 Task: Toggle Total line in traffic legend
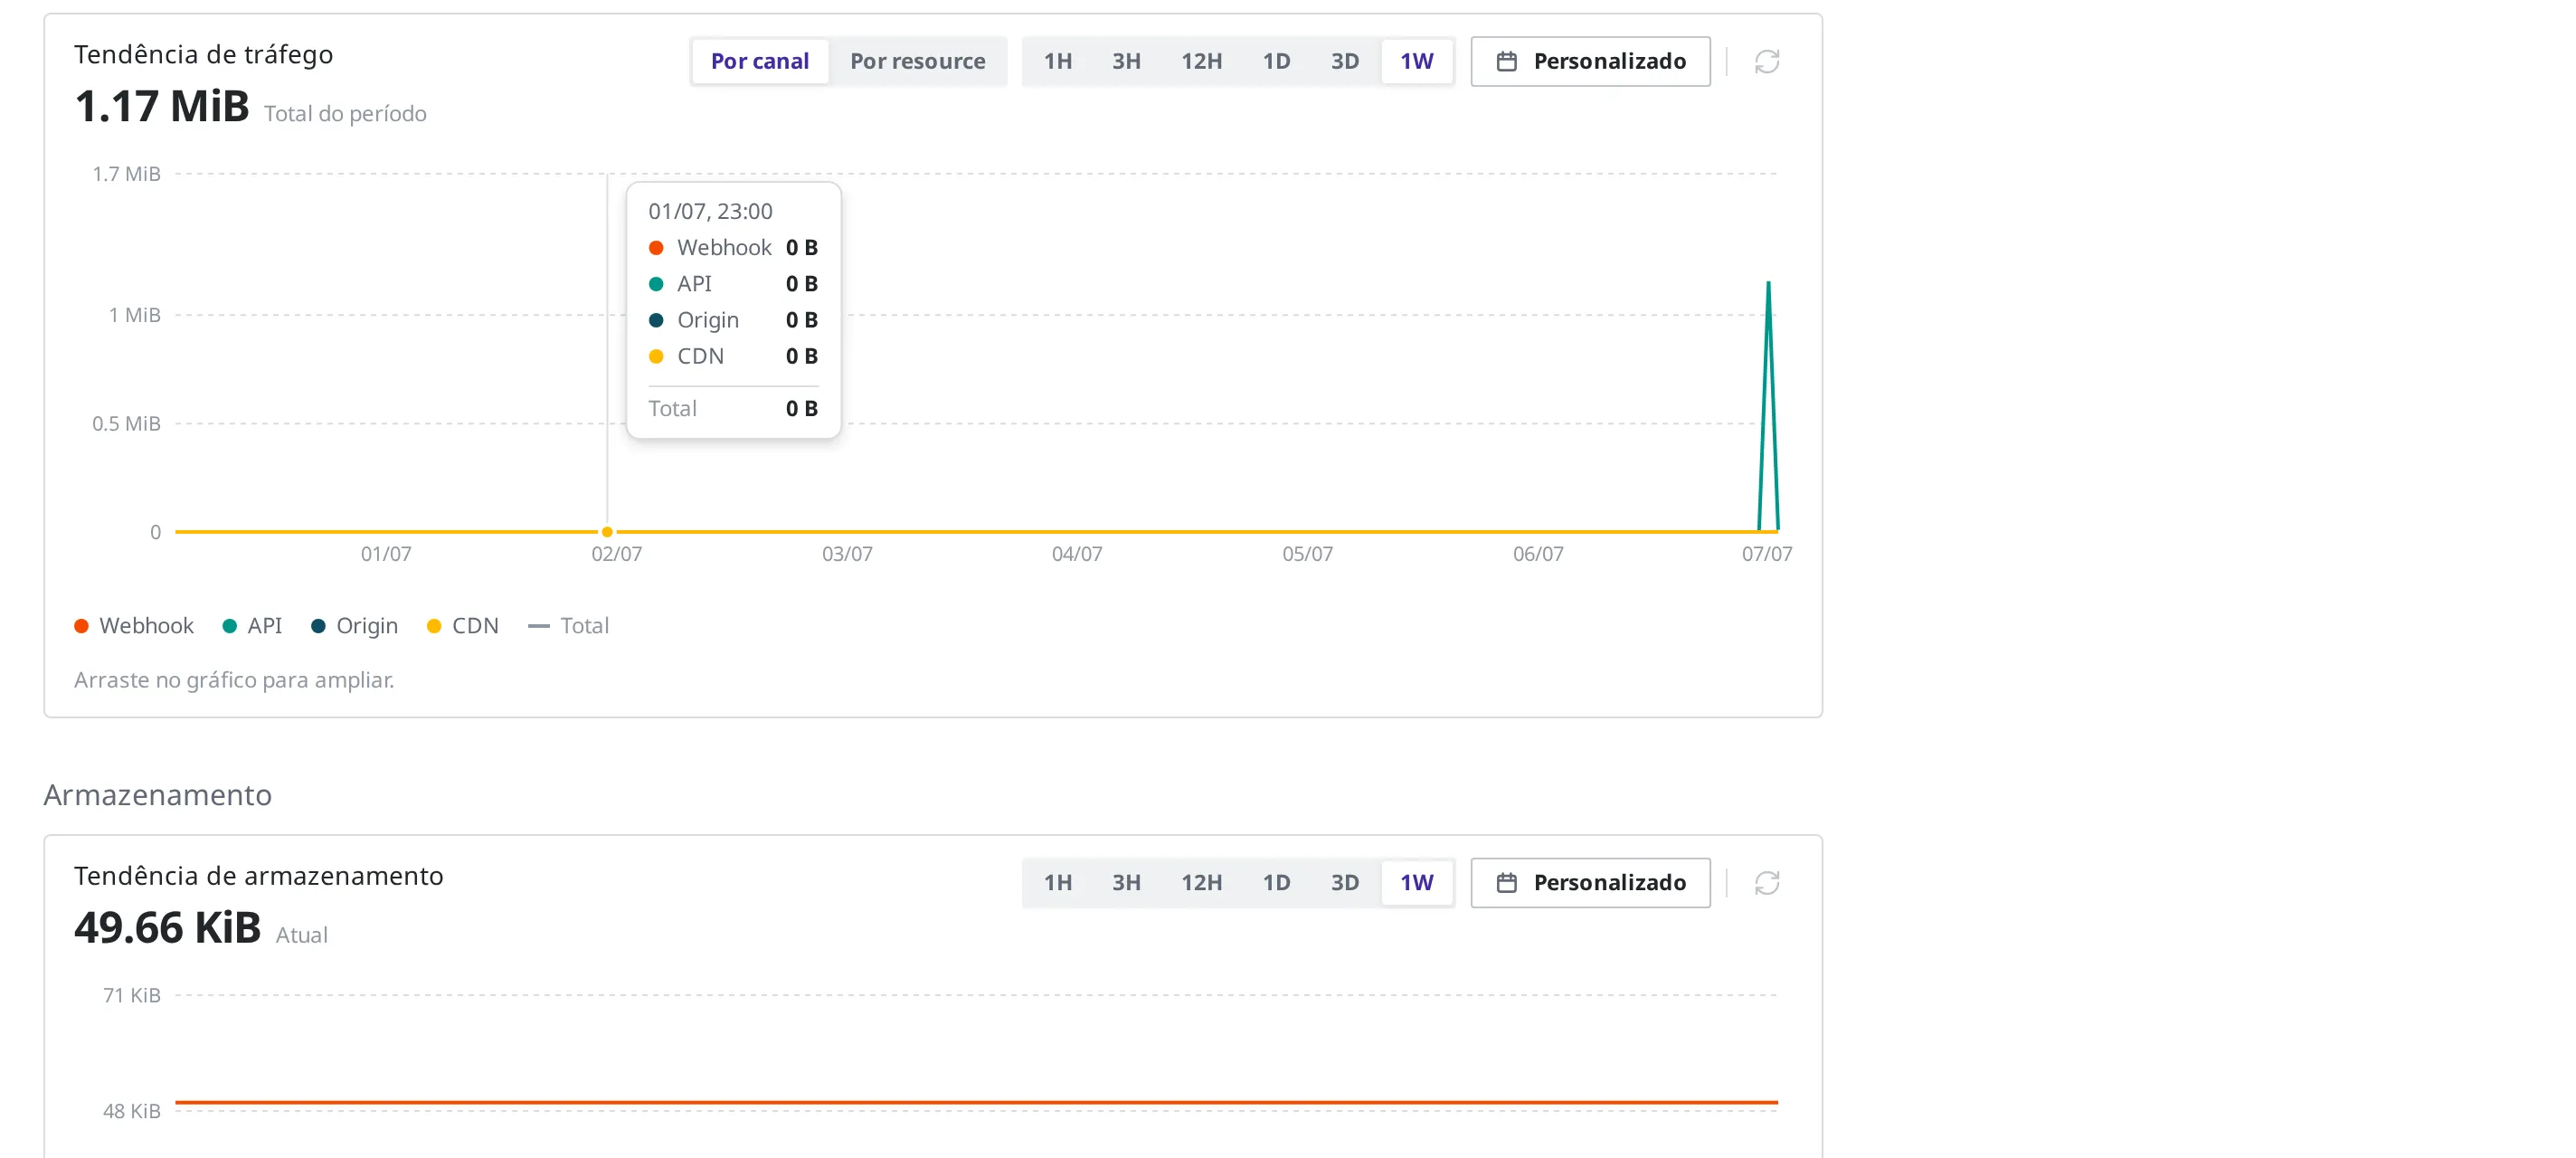point(568,626)
